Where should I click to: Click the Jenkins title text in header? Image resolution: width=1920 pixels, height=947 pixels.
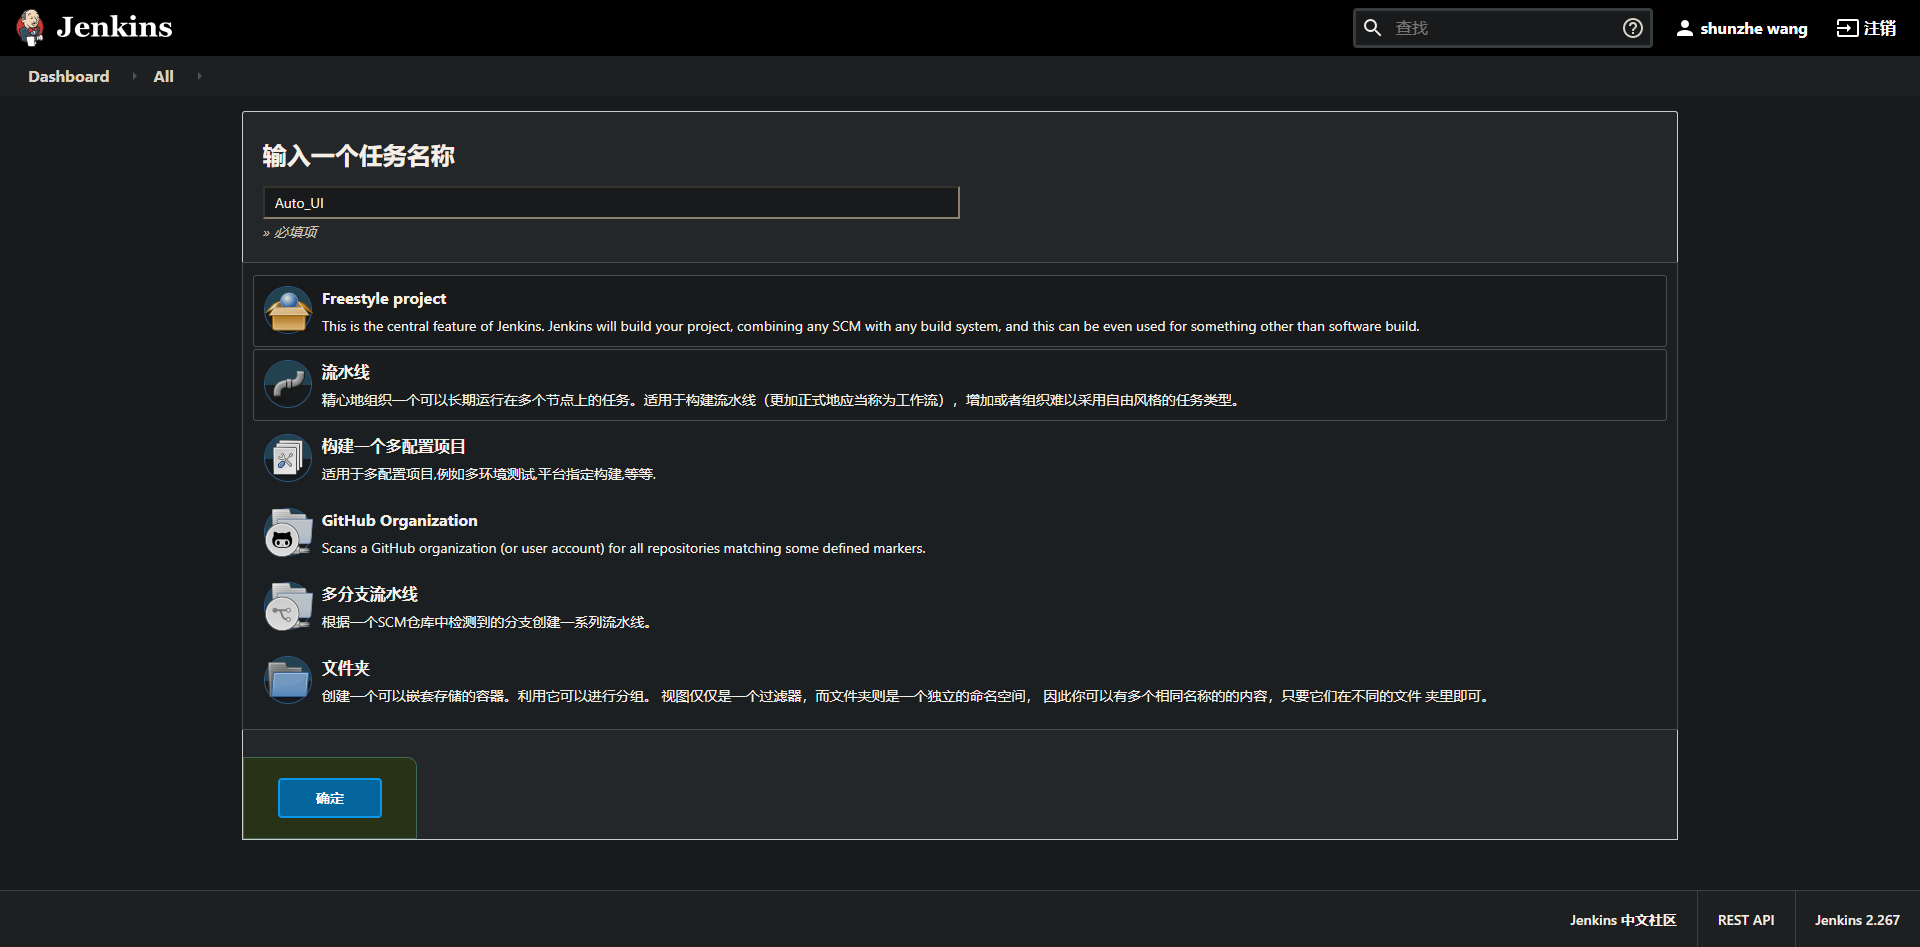coord(114,27)
